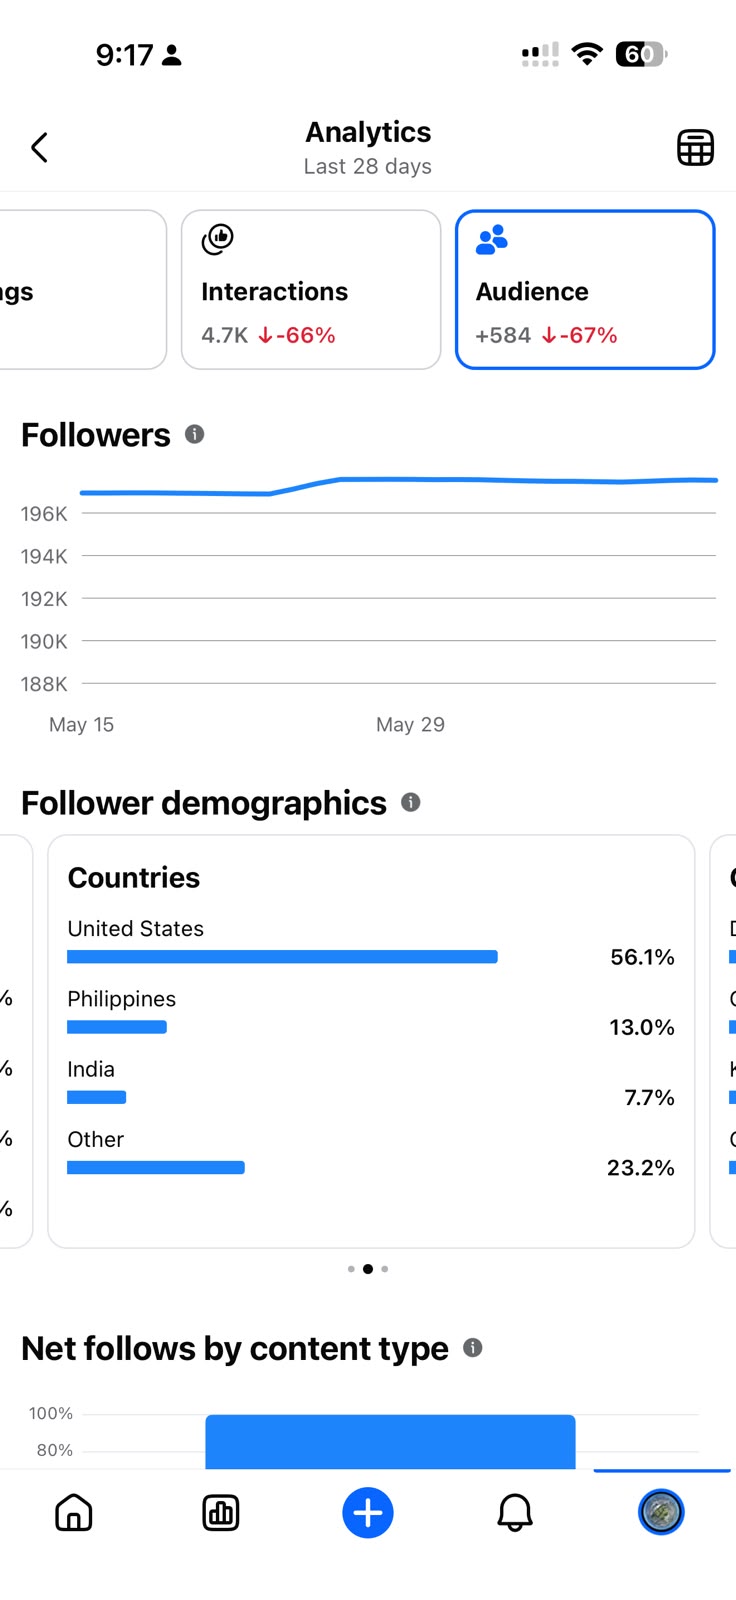Image resolution: width=736 pixels, height=1600 pixels.
Task: Tap info icon beside Follower demographics
Action: tap(411, 802)
